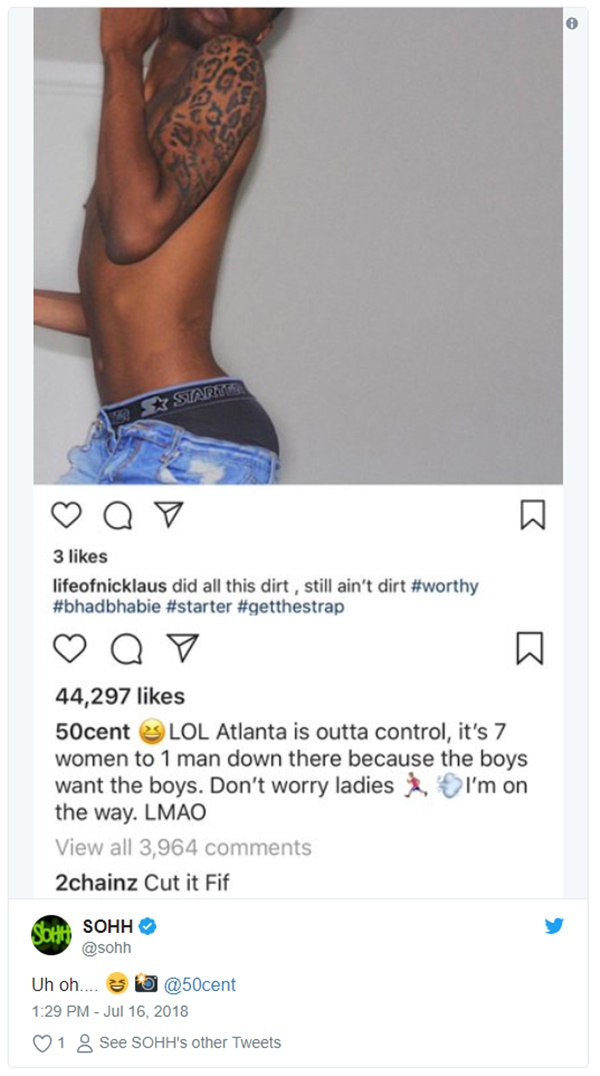600x1076 pixels.
Task: Open the #worthy hashtag
Action: coord(444,586)
